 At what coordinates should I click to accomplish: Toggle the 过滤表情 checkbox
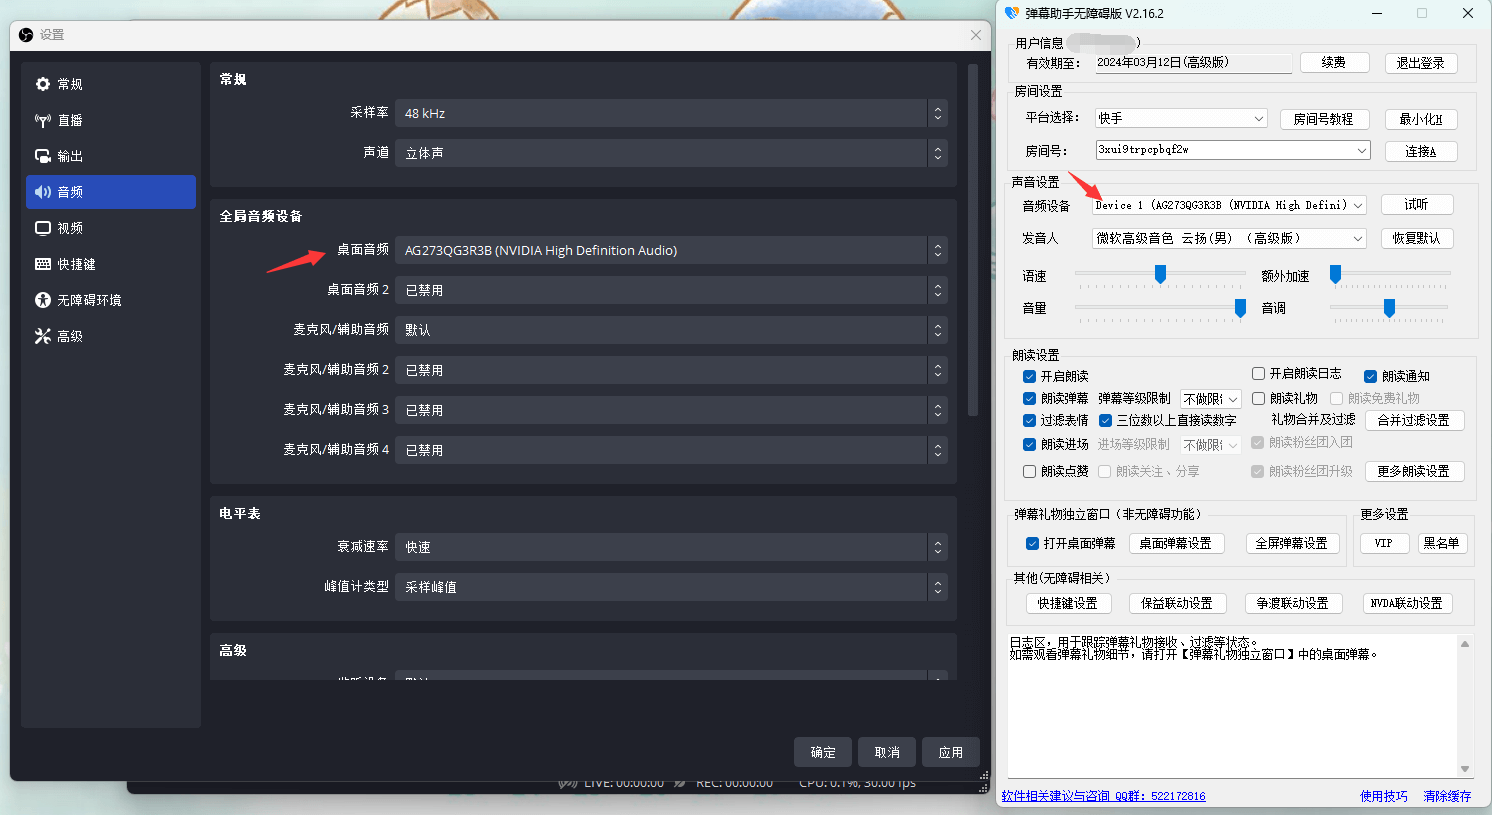point(1029,421)
